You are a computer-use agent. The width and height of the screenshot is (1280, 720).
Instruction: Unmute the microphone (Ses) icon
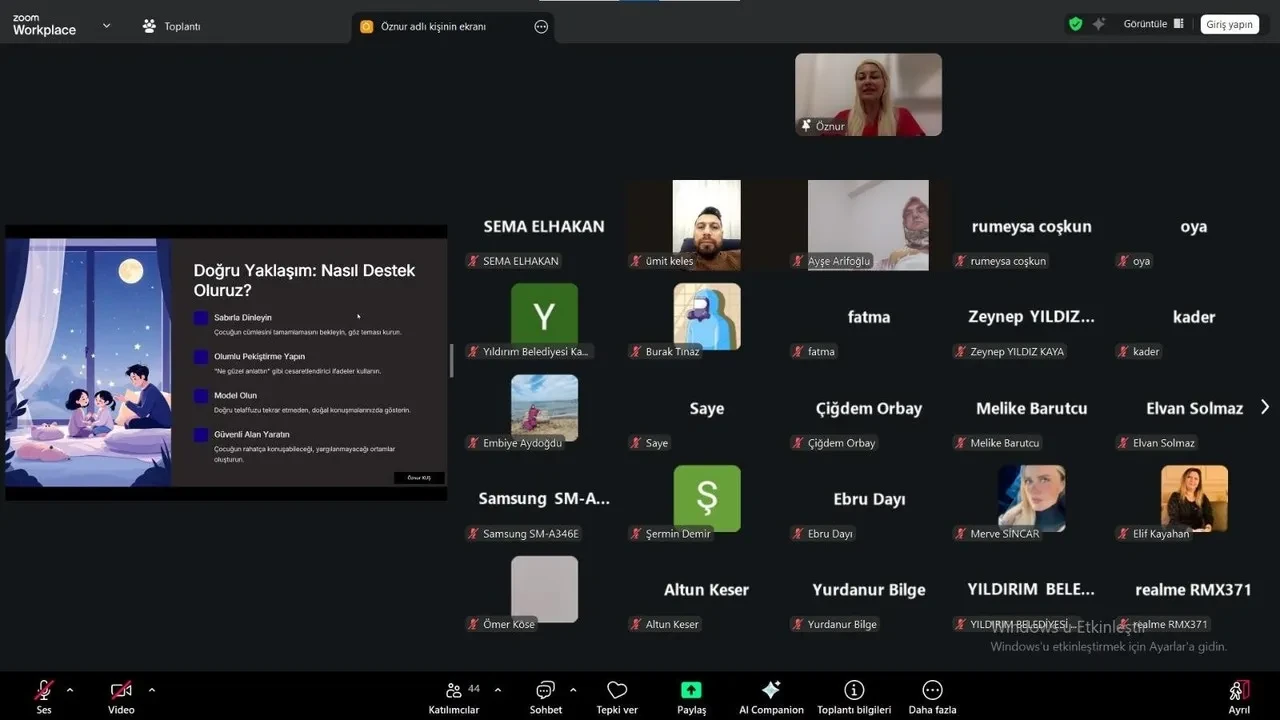44,690
